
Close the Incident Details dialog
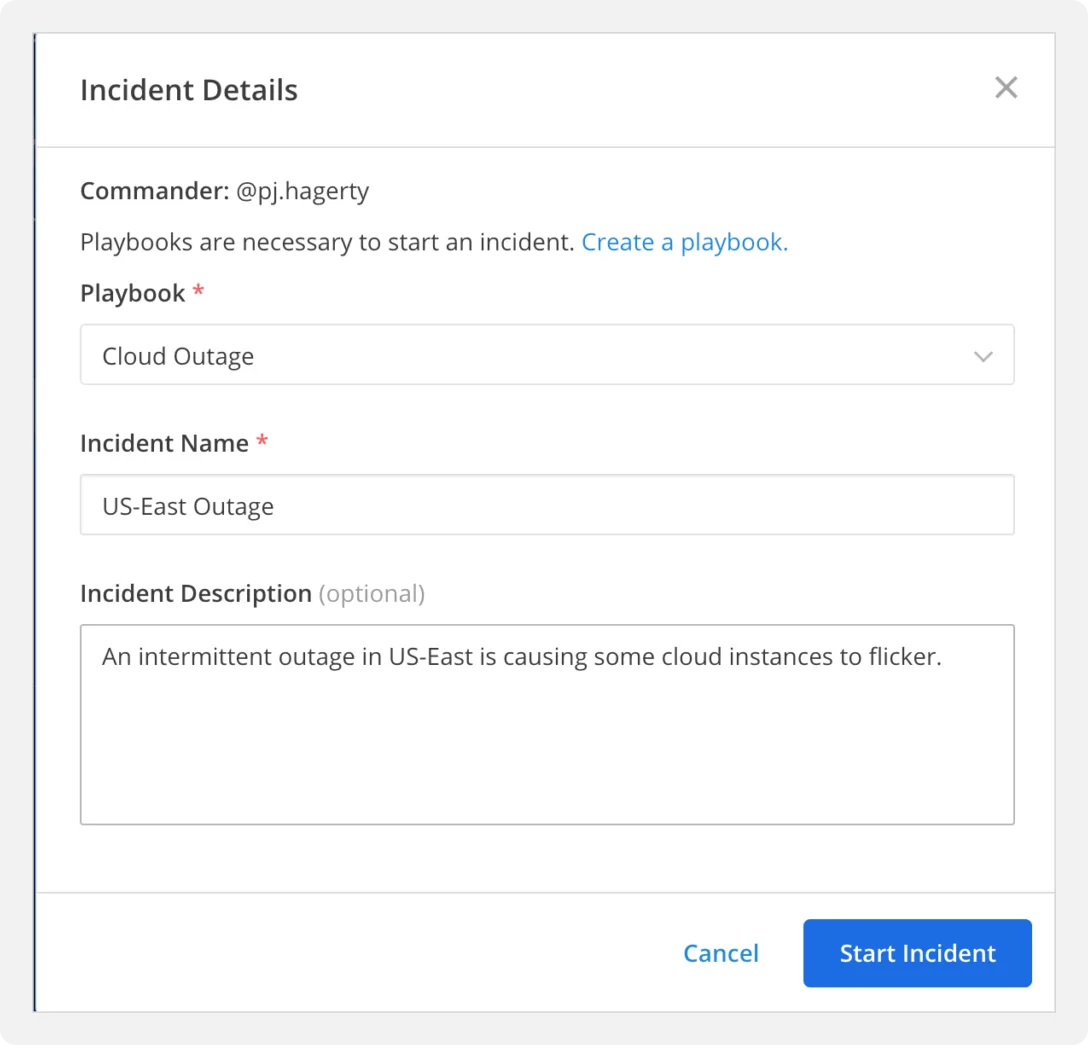pos(1005,88)
